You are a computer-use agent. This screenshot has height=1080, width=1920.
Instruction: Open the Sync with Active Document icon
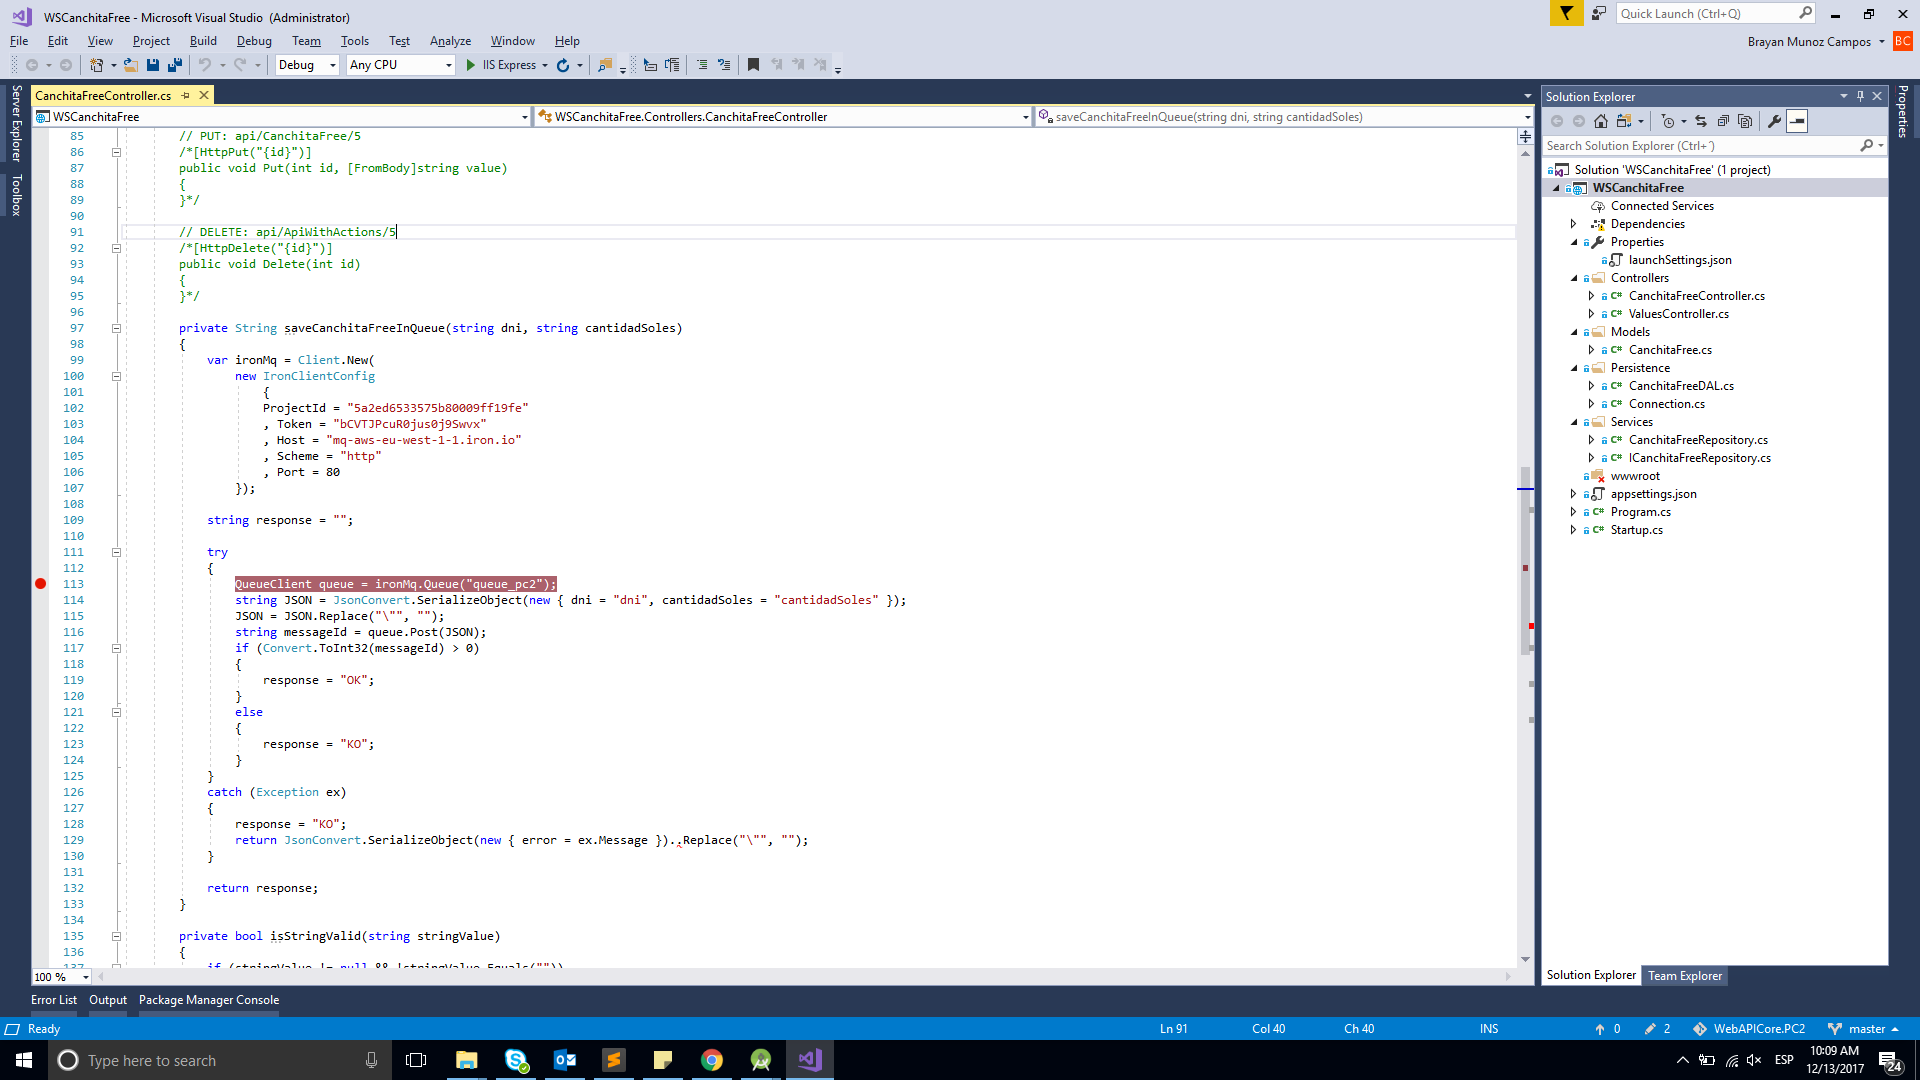tap(1701, 121)
